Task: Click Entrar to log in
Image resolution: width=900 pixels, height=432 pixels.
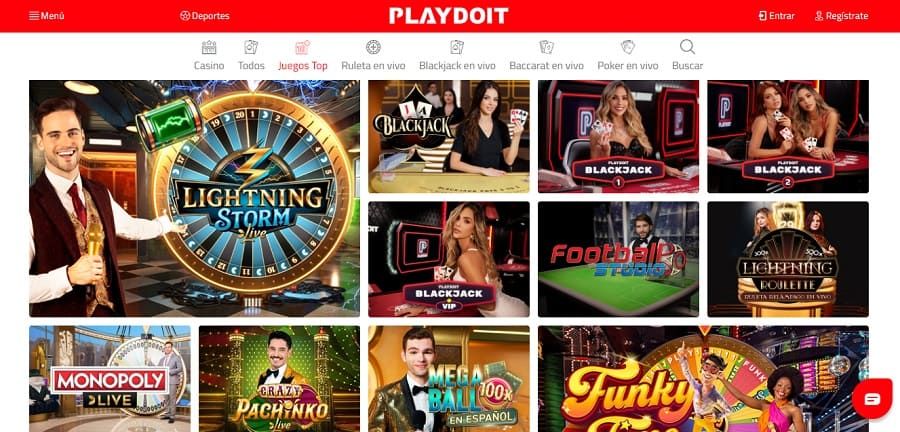Action: 776,15
